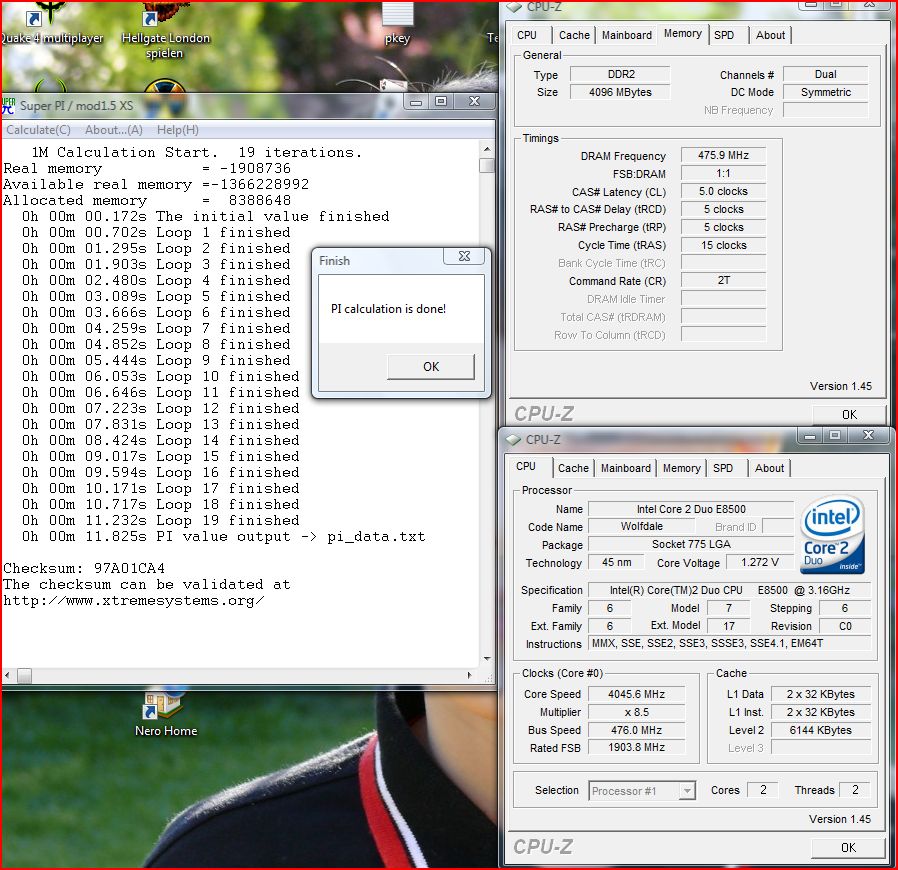This screenshot has width=898, height=870.
Task: Open the pkey file on desktop
Action: pyautogui.click(x=397, y=23)
